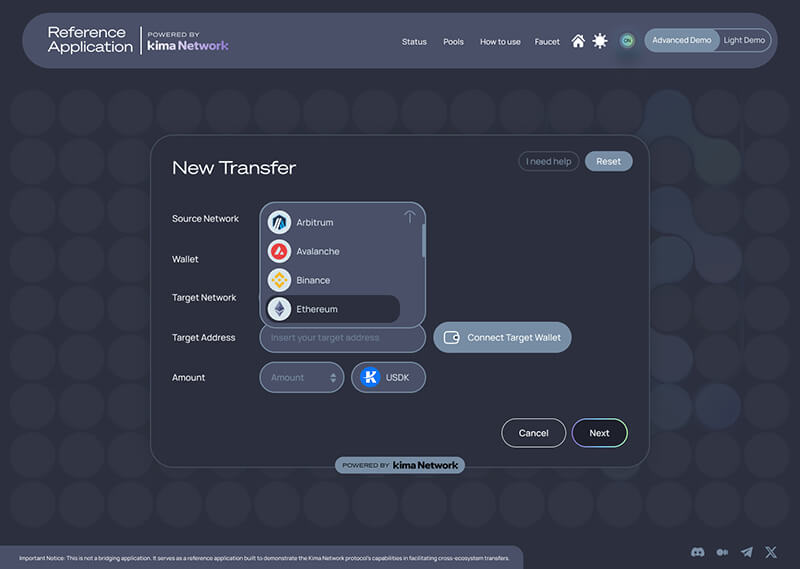
Task: Click the I need help button
Action: (x=548, y=161)
